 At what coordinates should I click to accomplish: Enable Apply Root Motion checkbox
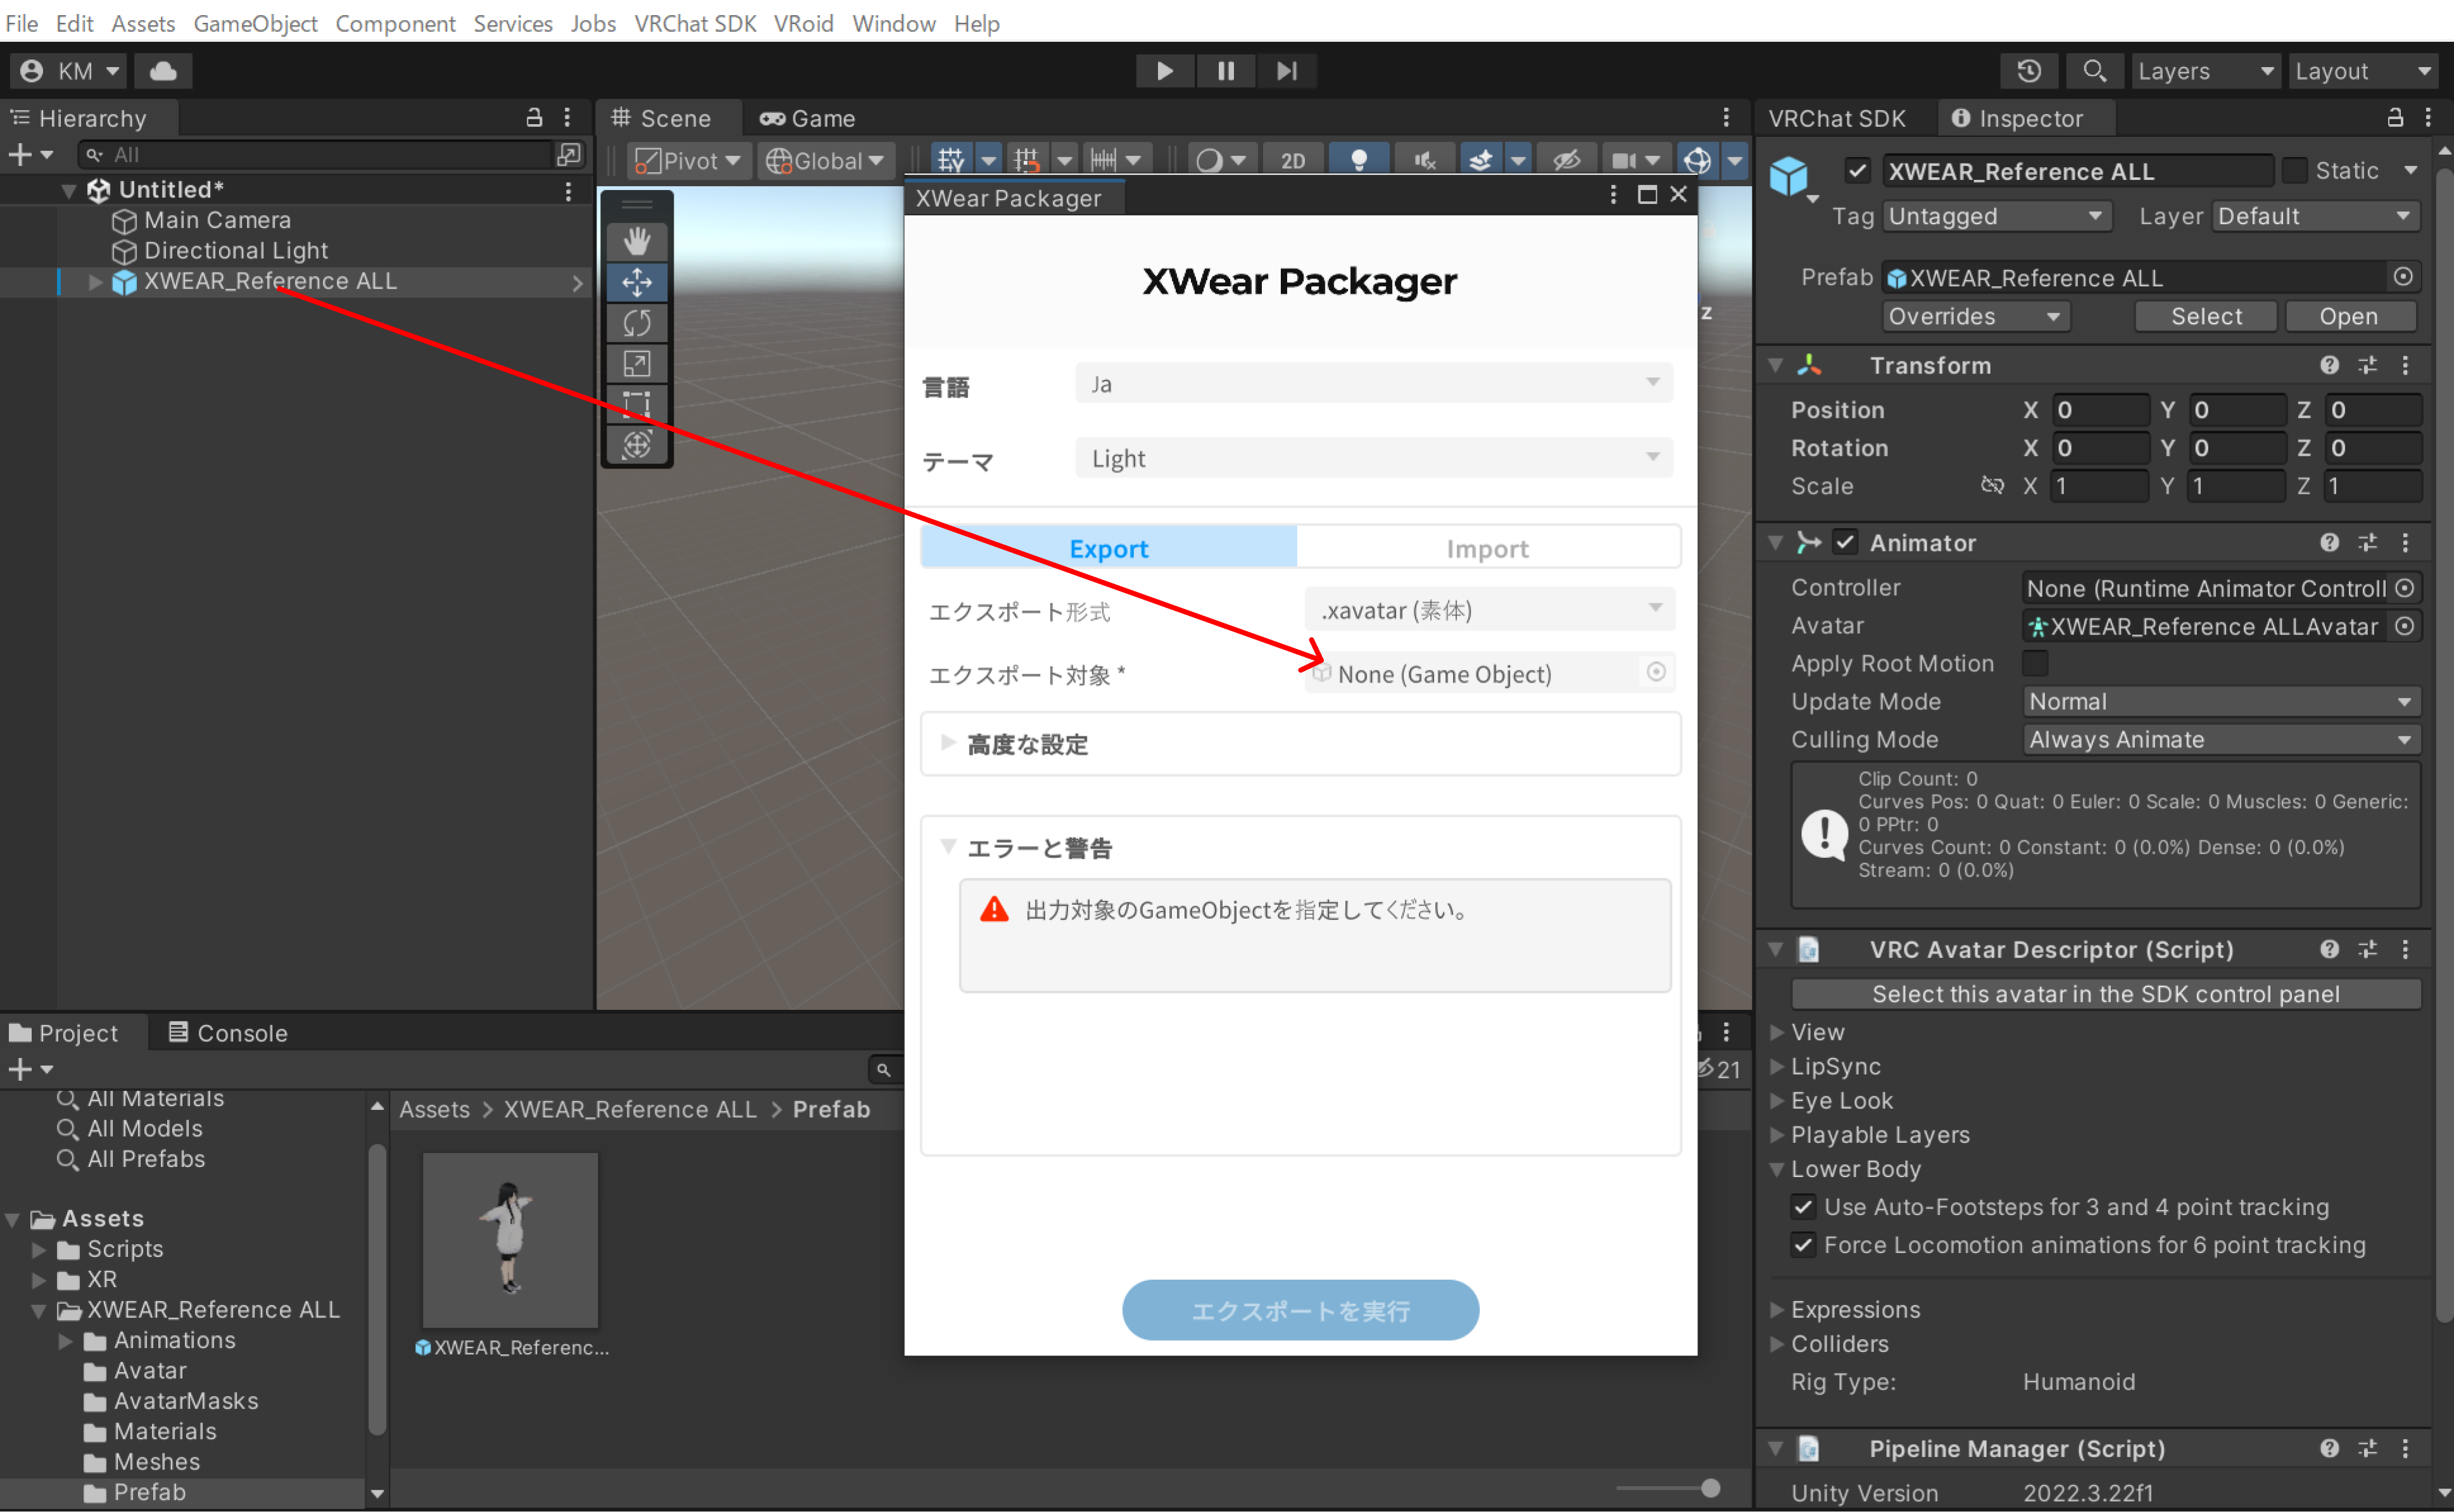2035,664
